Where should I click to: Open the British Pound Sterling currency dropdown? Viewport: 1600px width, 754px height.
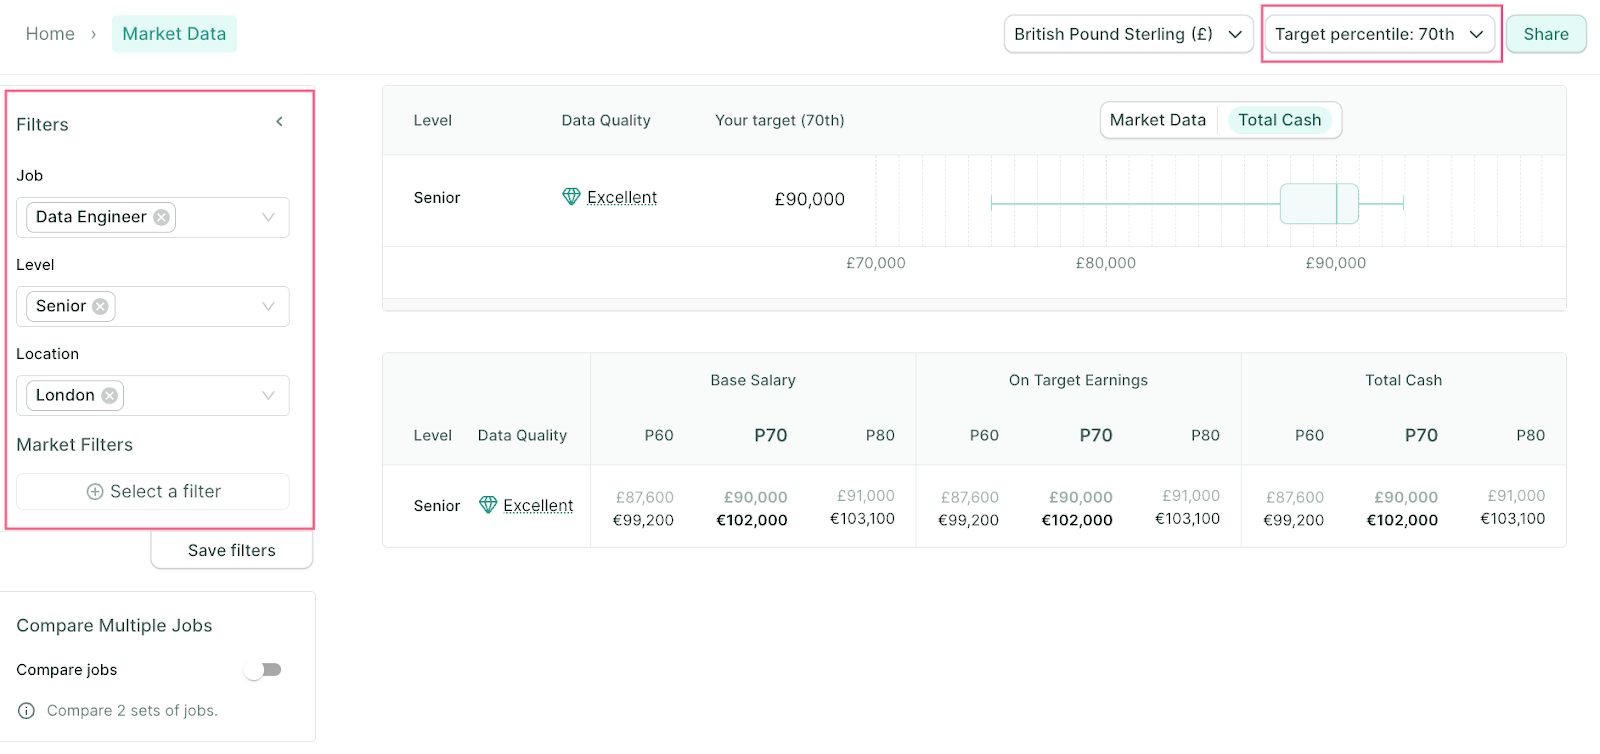[1128, 34]
